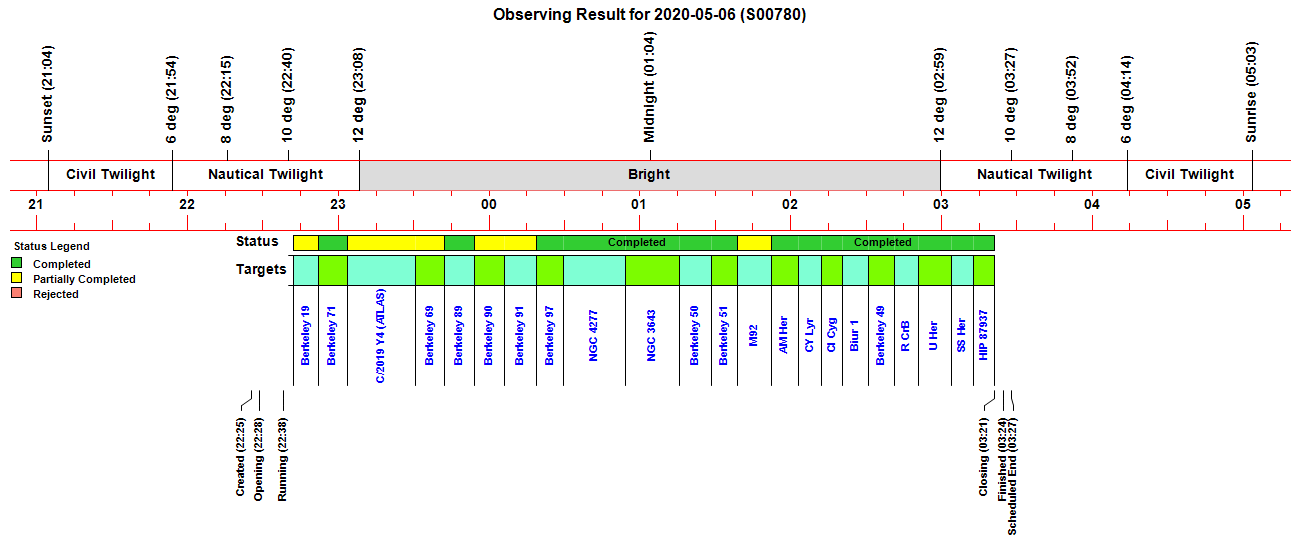1300x560 pixels.
Task: Click the 8 deg (03:52) label
Action: (1072, 100)
